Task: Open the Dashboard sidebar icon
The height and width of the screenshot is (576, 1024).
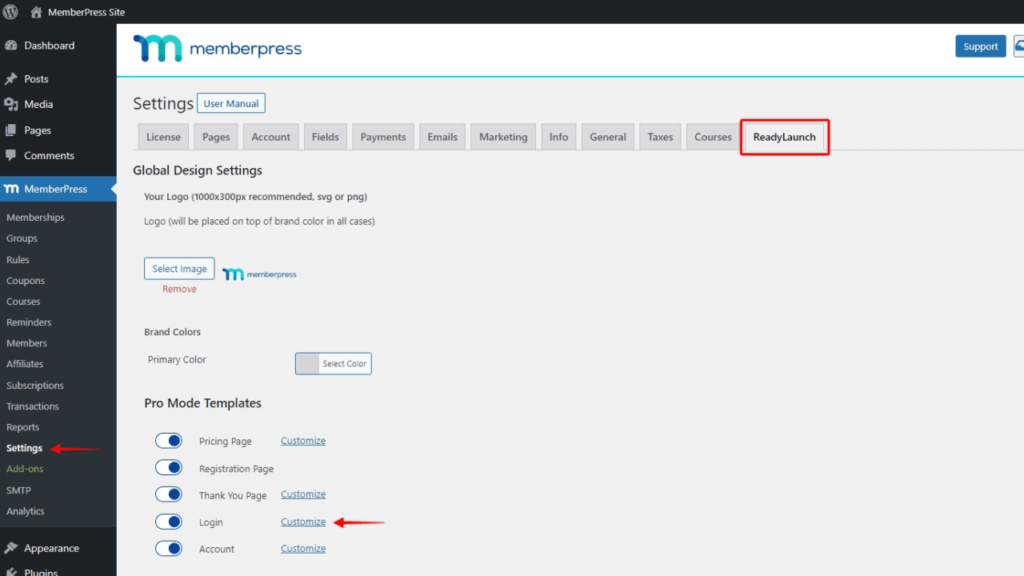Action: pyautogui.click(x=12, y=45)
